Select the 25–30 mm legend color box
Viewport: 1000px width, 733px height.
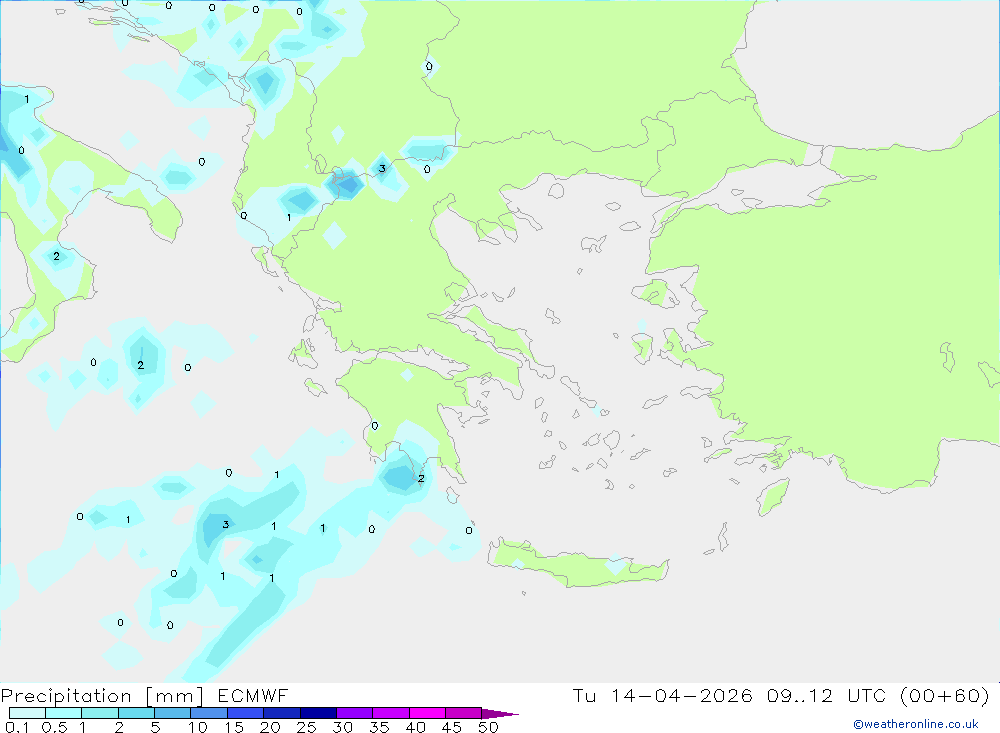318,713
